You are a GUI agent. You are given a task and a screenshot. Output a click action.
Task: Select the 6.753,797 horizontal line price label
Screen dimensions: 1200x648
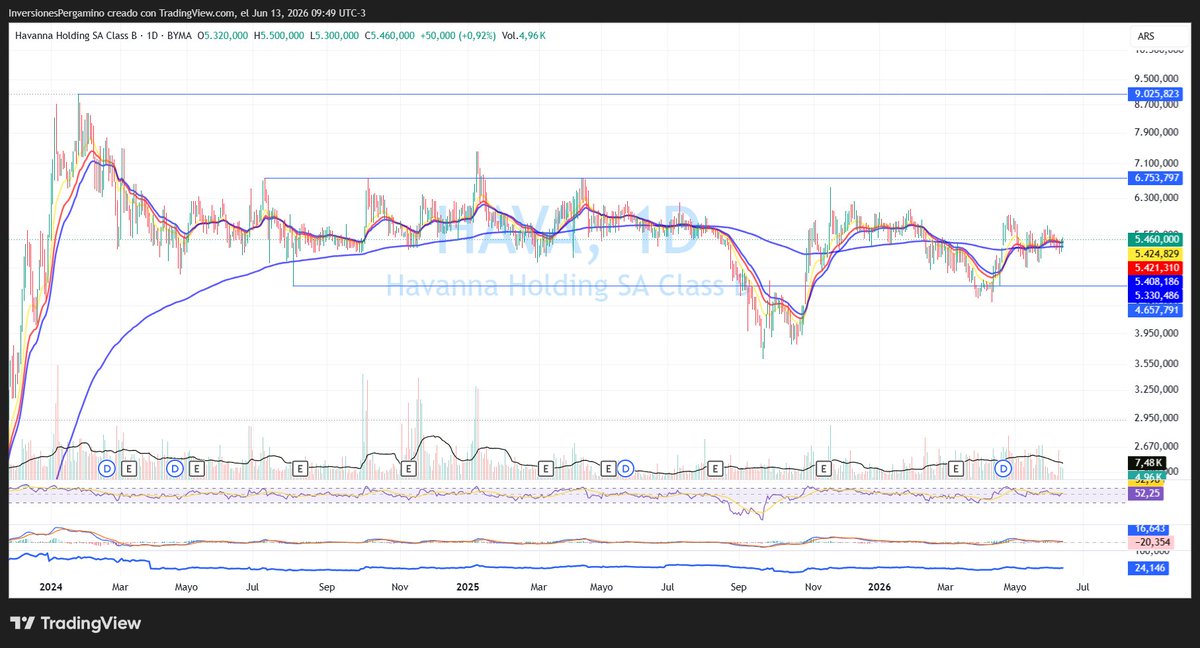[x=1156, y=178]
